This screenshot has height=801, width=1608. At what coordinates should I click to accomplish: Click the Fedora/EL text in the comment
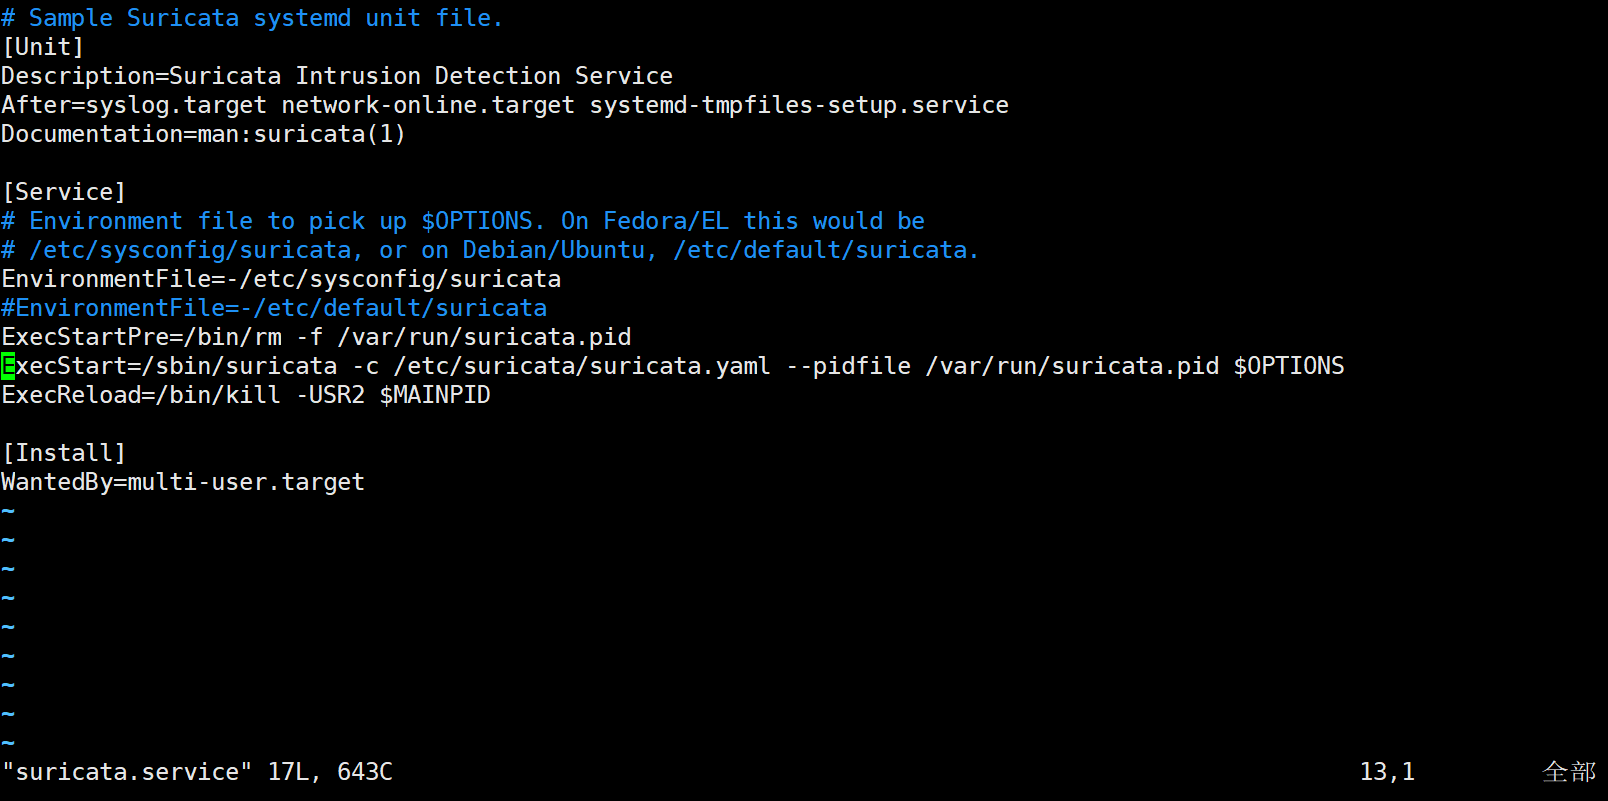(665, 221)
